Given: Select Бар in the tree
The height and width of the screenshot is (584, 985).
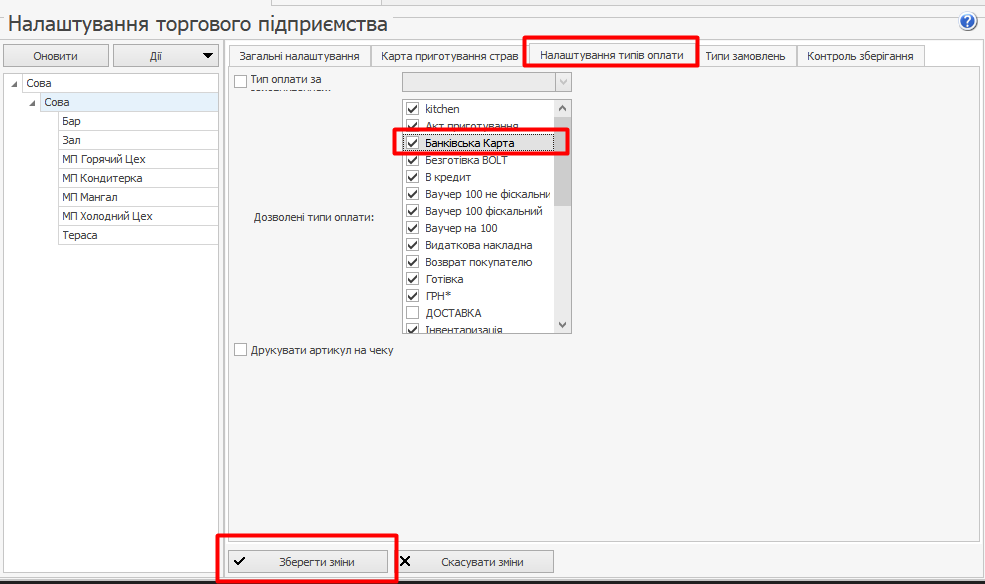Looking at the screenshot, I should 71,121.
